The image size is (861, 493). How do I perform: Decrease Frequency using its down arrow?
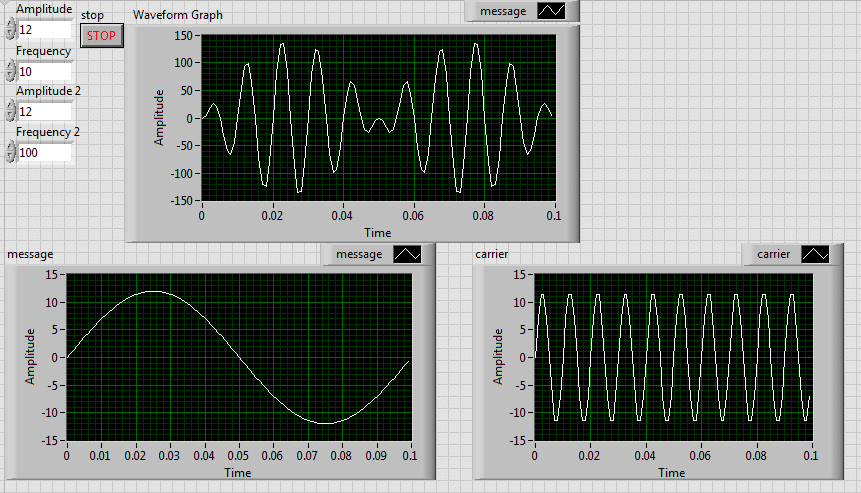10,76
